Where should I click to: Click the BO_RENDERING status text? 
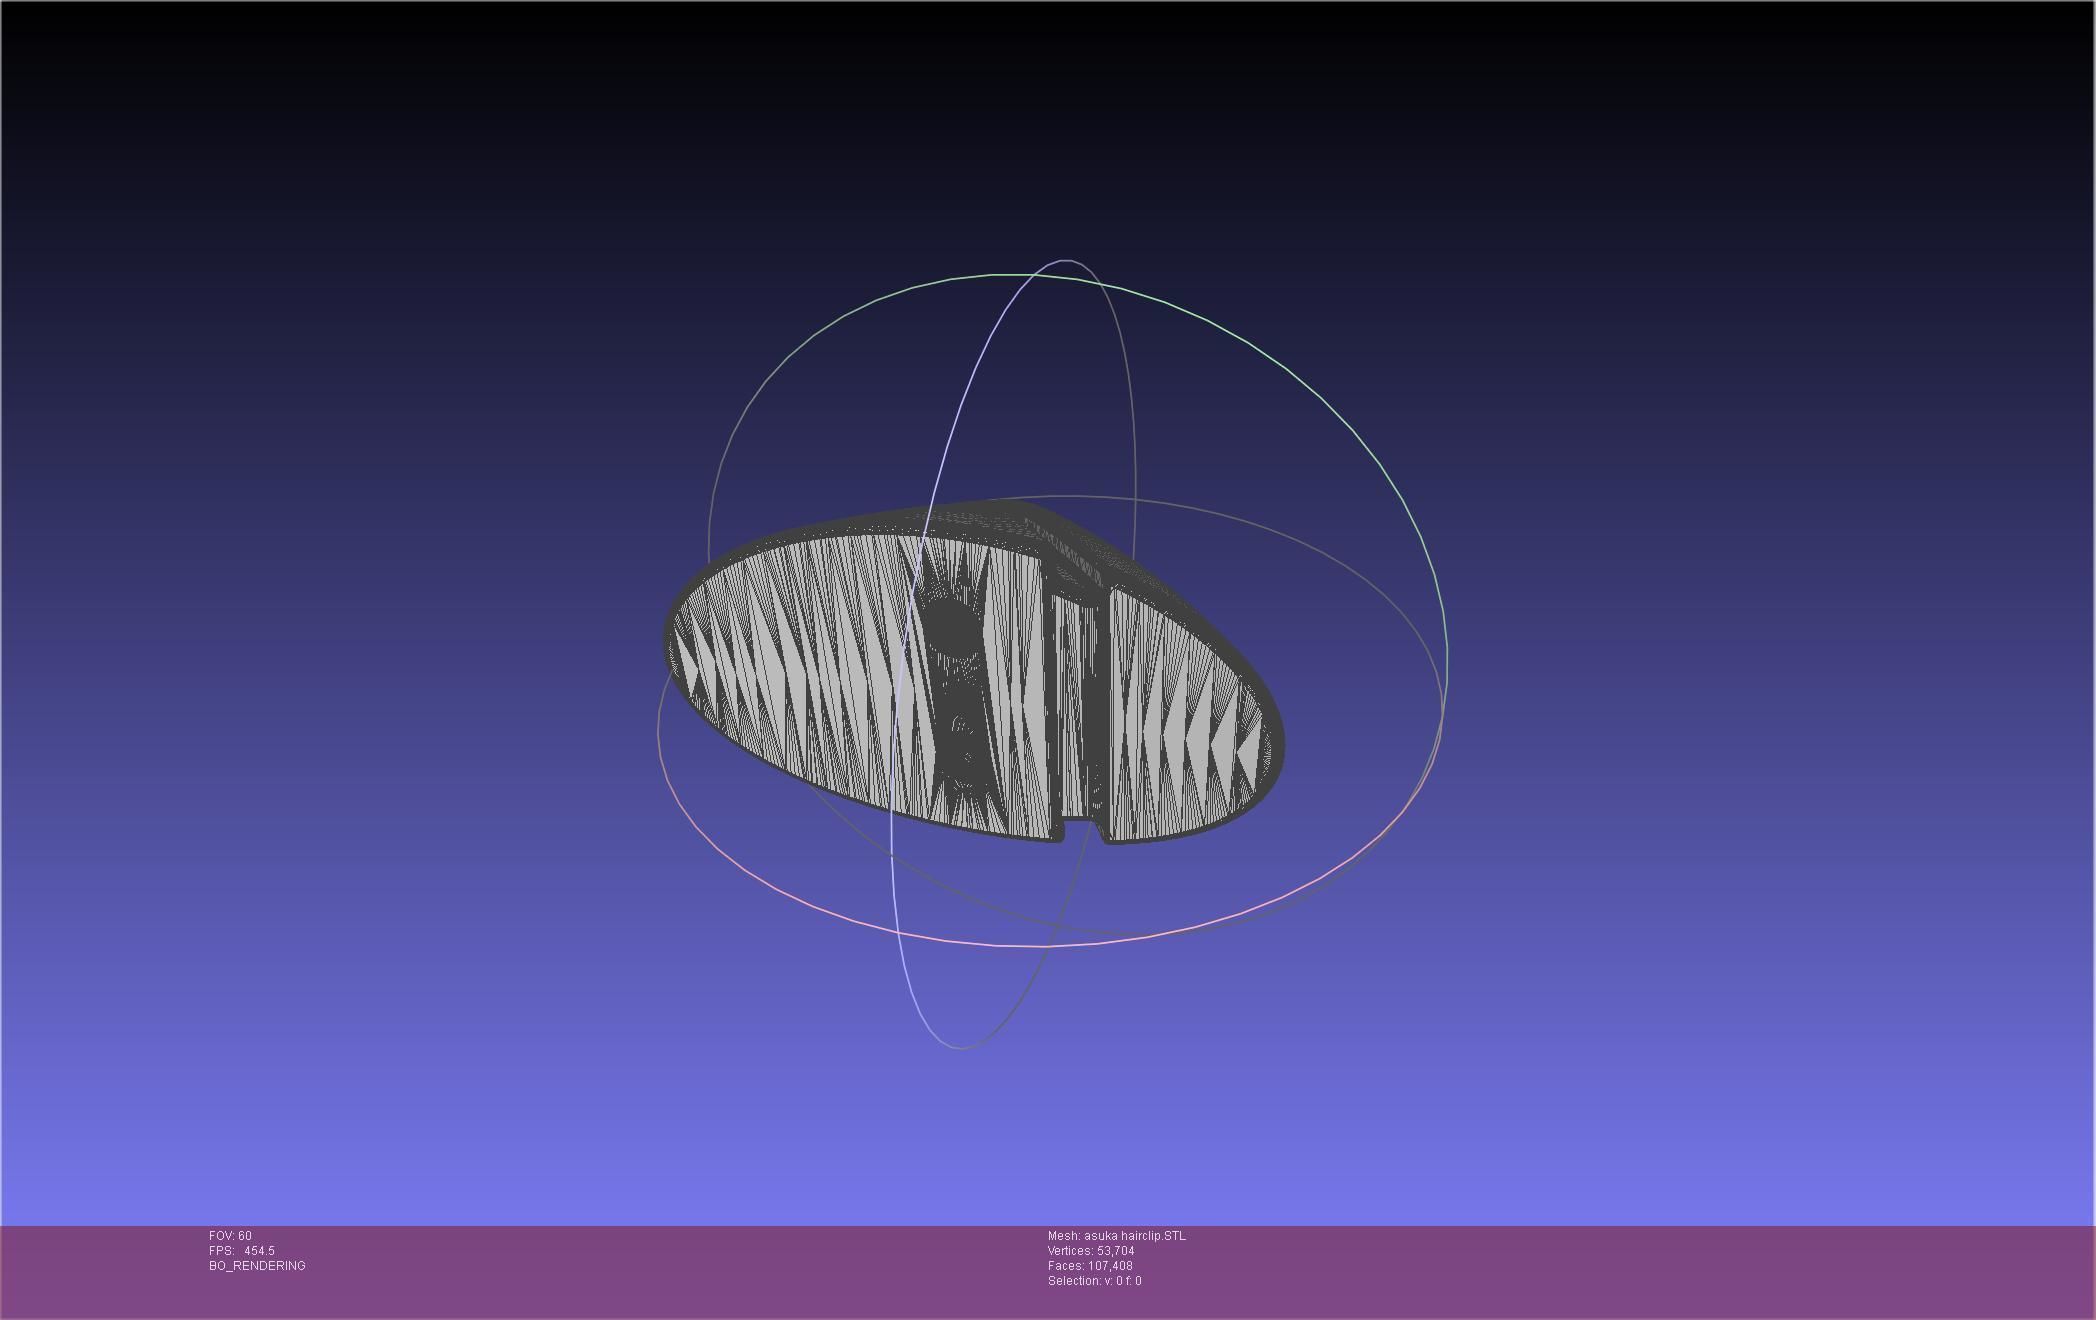pyautogui.click(x=257, y=1266)
